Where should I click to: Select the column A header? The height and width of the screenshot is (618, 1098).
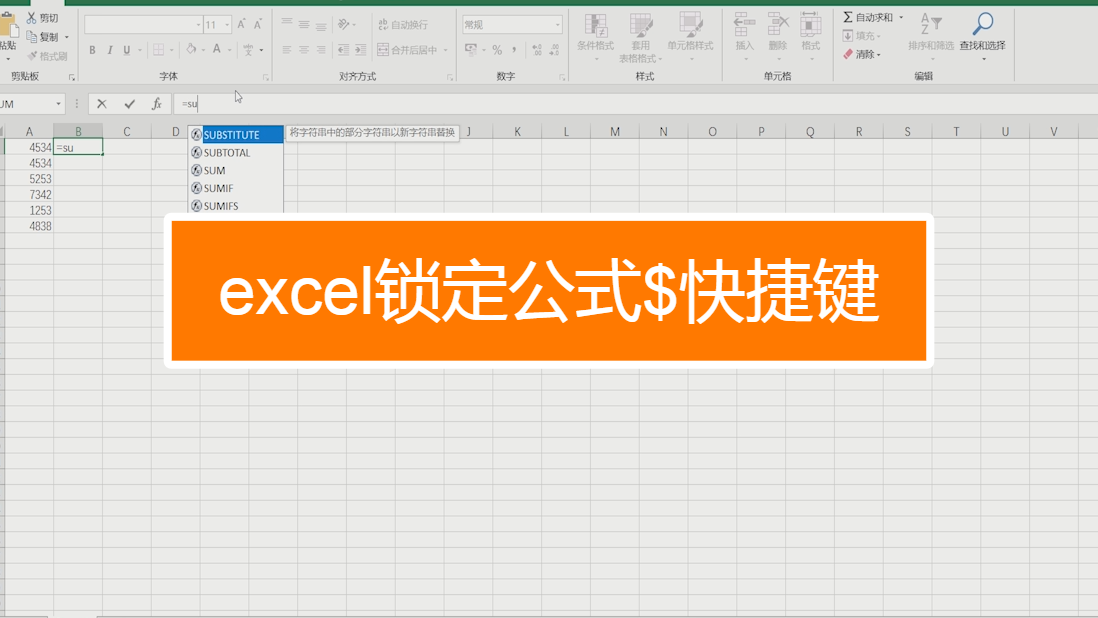point(29,132)
